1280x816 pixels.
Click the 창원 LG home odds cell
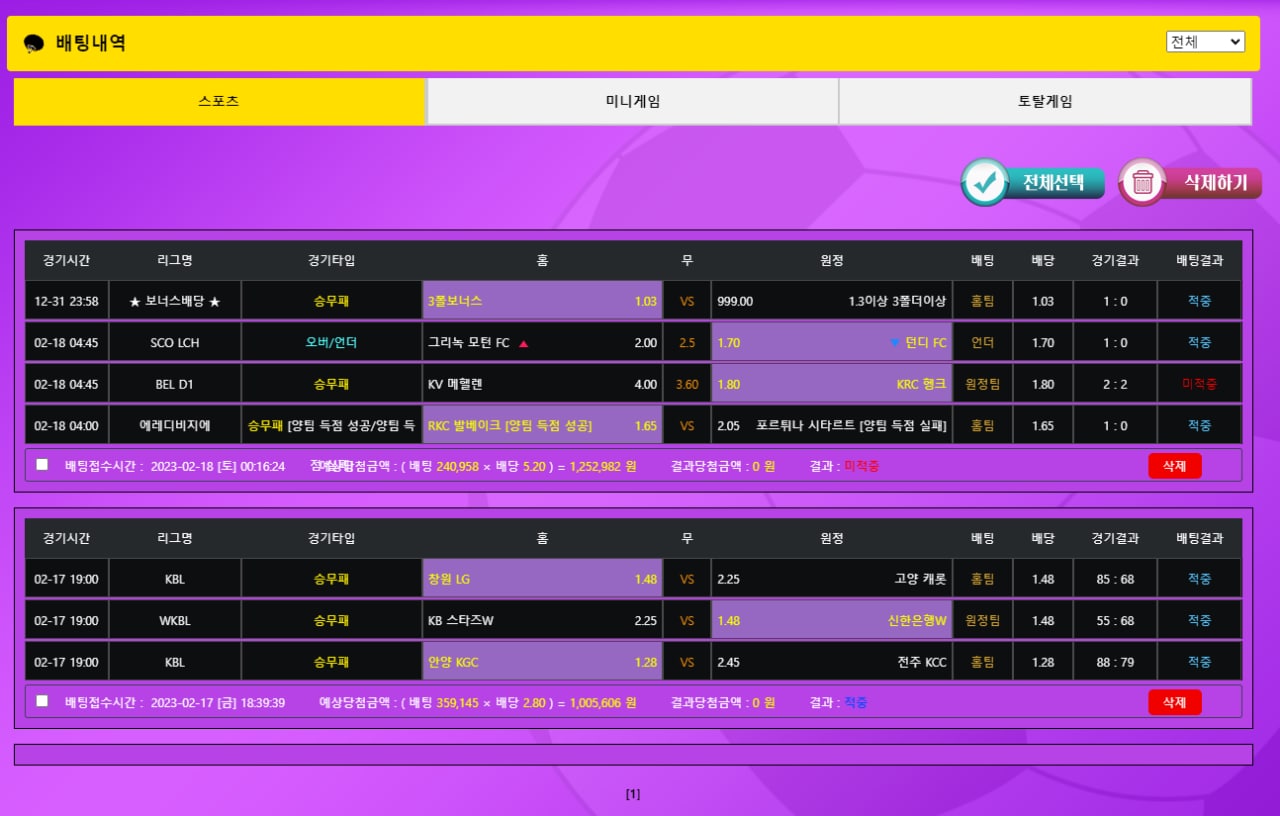point(542,579)
